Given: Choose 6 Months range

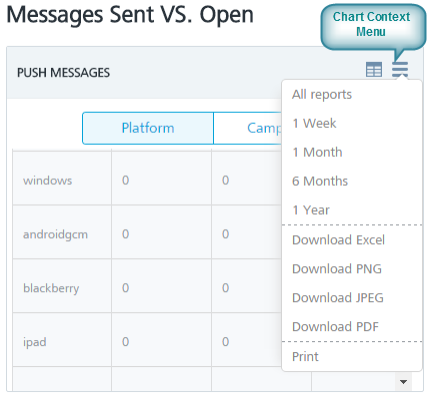Looking at the screenshot, I should [320, 181].
